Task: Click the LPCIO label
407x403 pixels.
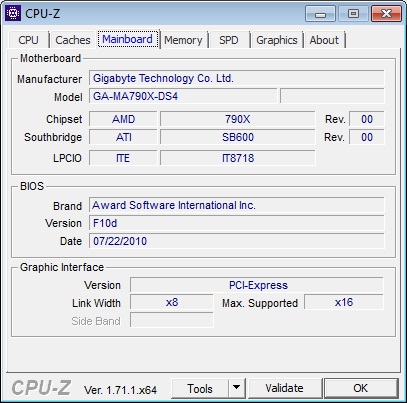Action: pyautogui.click(x=67, y=158)
